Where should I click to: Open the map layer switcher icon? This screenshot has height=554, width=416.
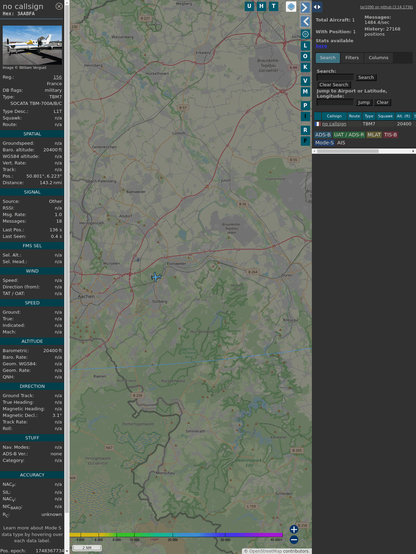(x=291, y=7)
